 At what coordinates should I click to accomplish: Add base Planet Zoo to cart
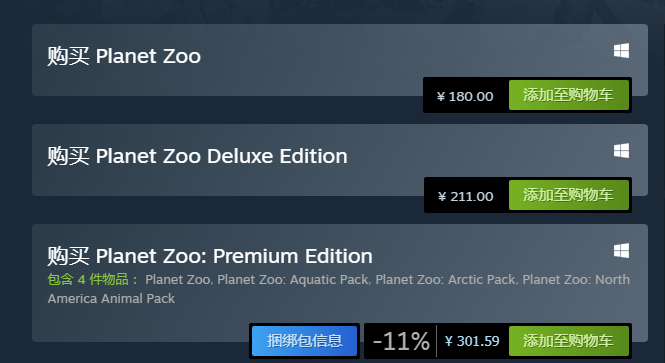click(569, 95)
